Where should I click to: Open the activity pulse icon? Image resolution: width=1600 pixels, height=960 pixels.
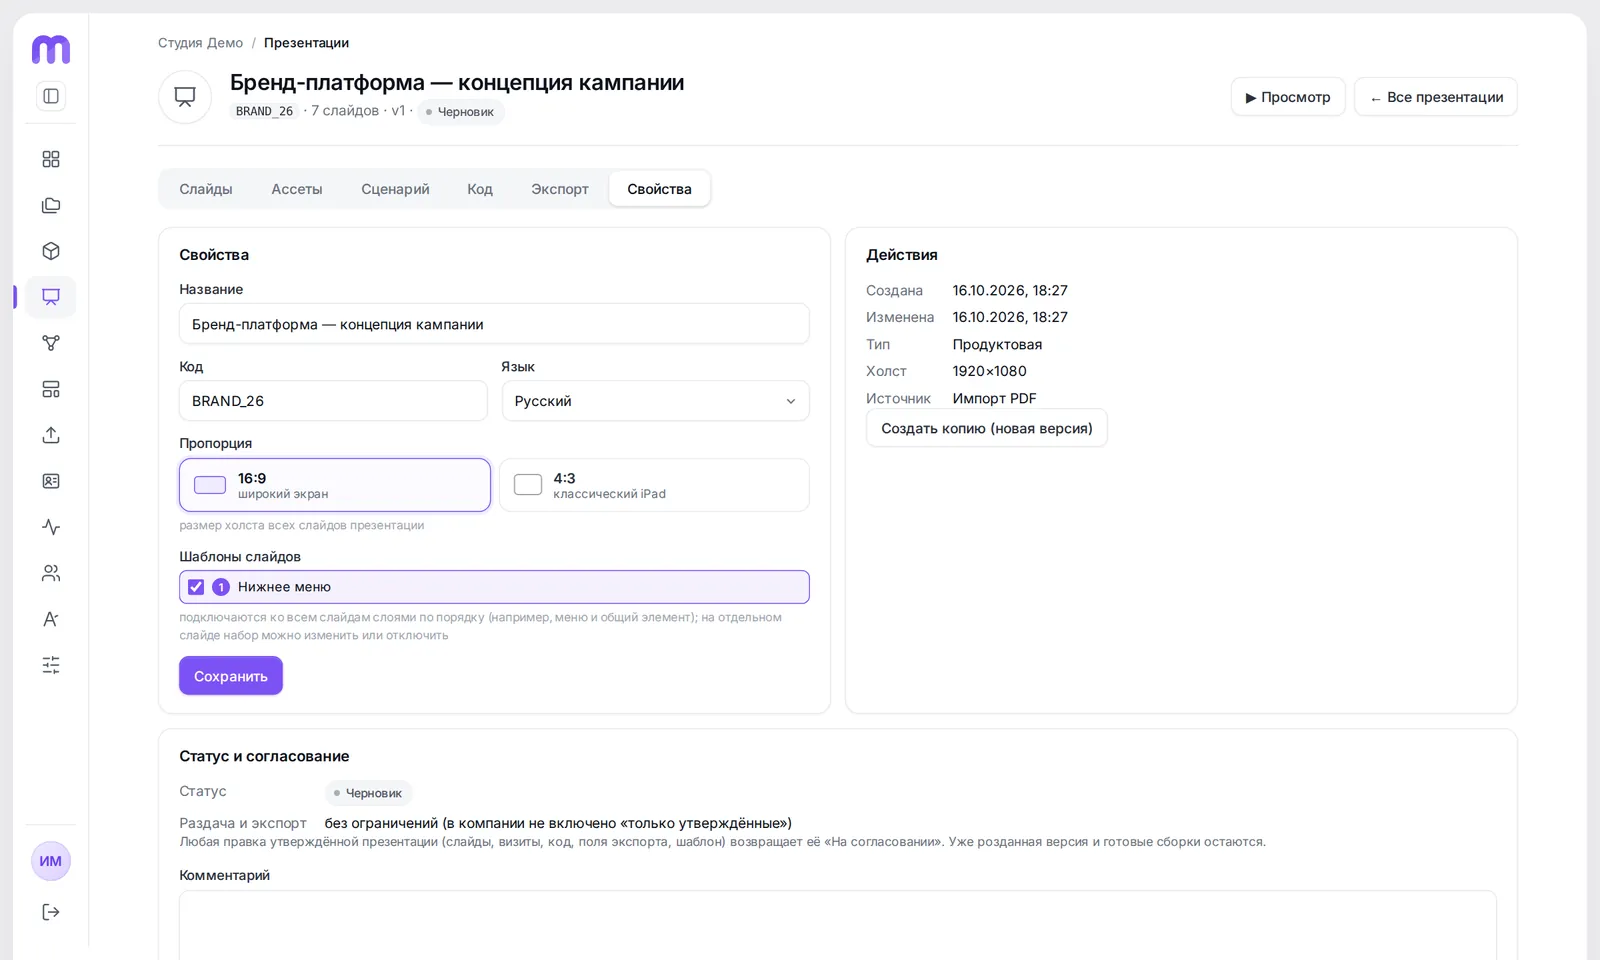click(51, 527)
